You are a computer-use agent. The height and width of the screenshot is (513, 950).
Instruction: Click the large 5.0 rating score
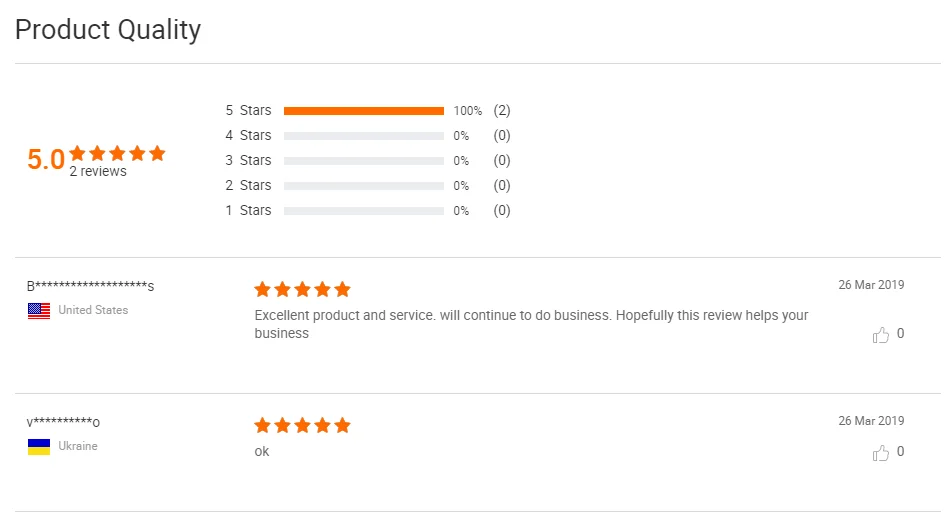coord(46,160)
